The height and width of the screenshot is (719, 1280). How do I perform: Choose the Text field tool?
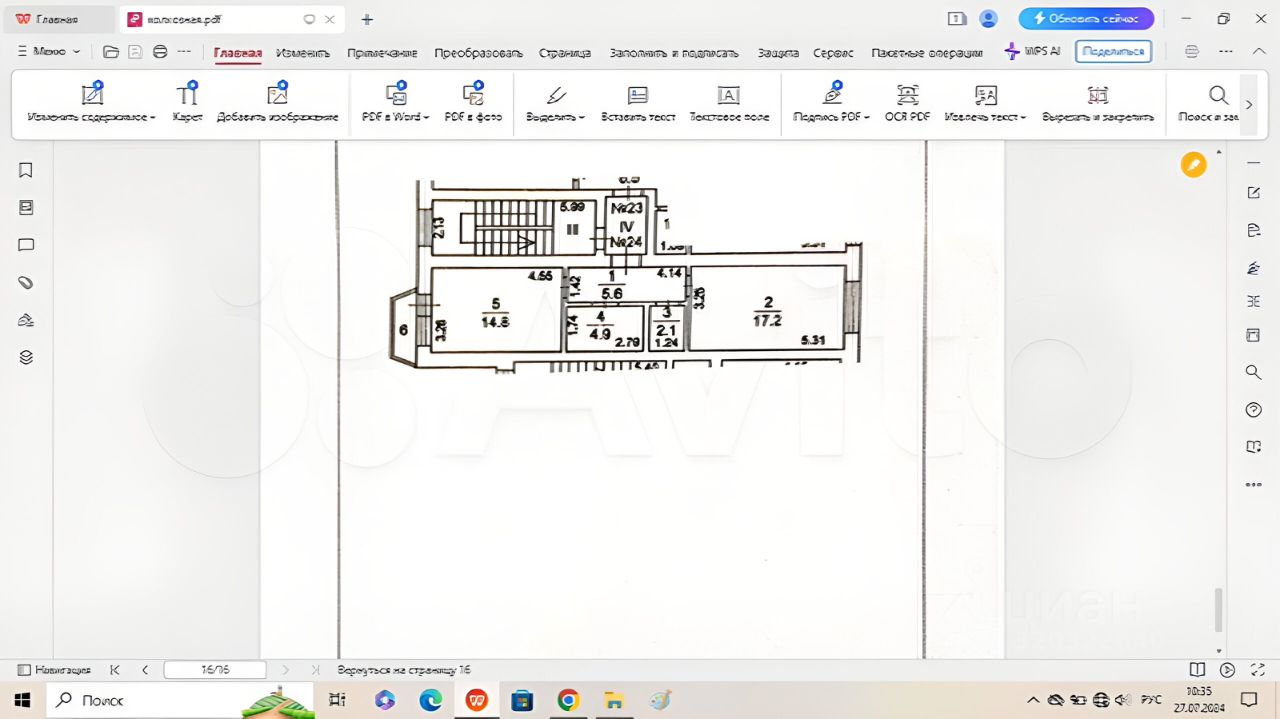tap(729, 104)
